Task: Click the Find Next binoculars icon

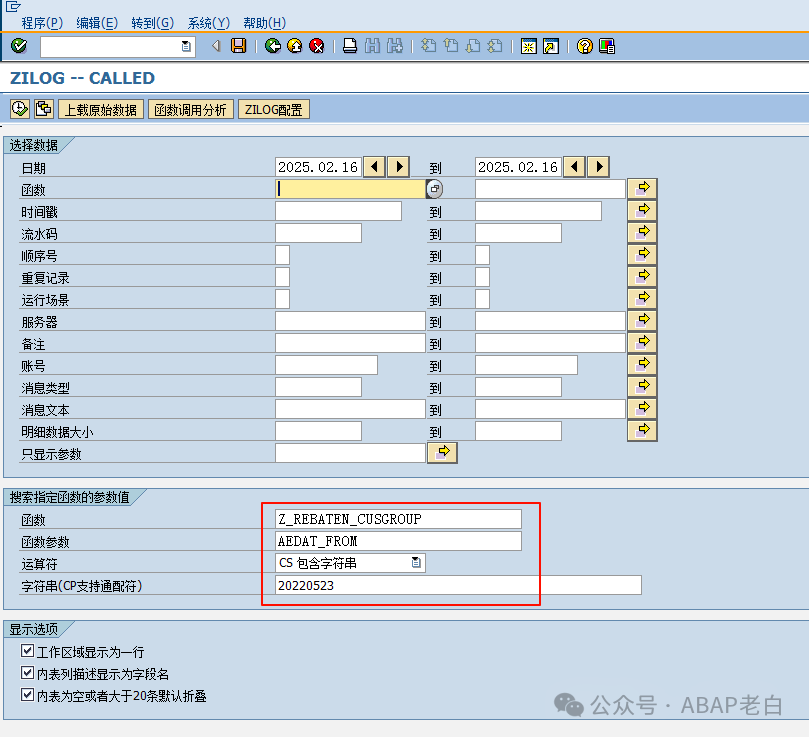Action: coord(395,46)
